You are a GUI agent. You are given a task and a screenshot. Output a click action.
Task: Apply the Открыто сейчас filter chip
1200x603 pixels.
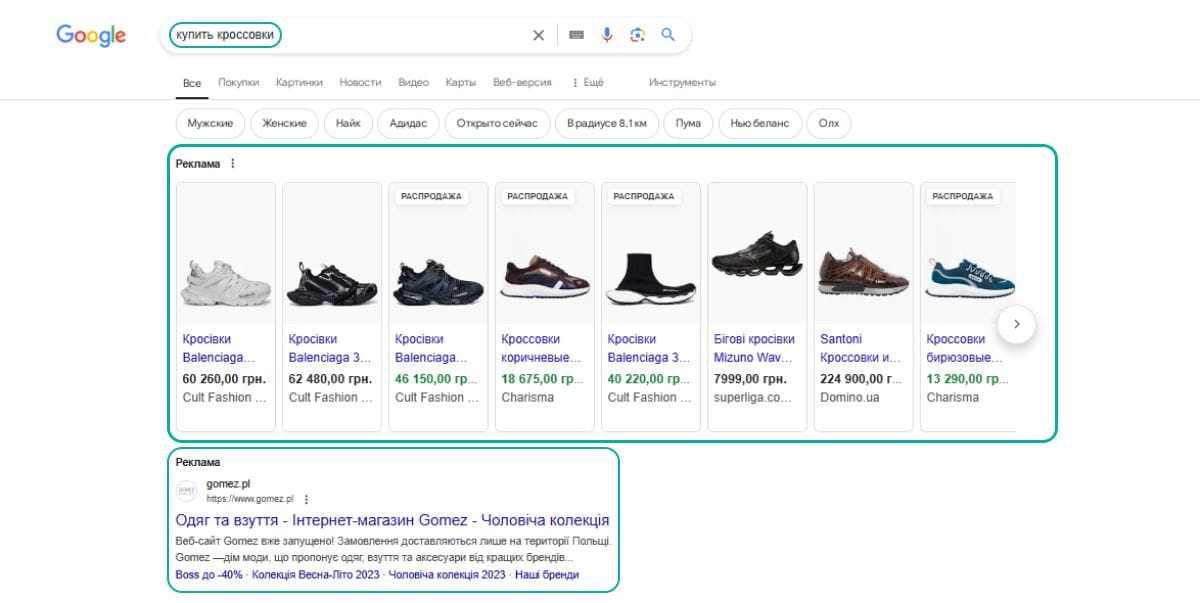[497, 123]
